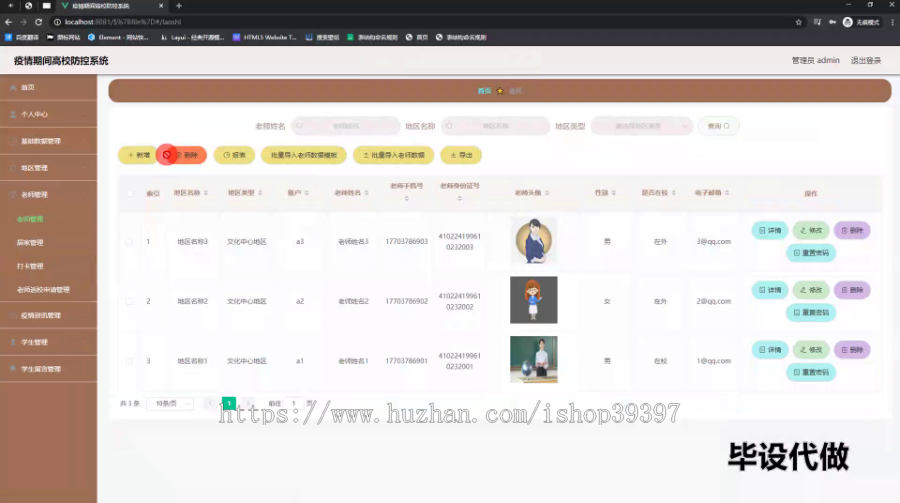Click the 前往 page number input
Screen dimensions: 900x503
coord(293,404)
